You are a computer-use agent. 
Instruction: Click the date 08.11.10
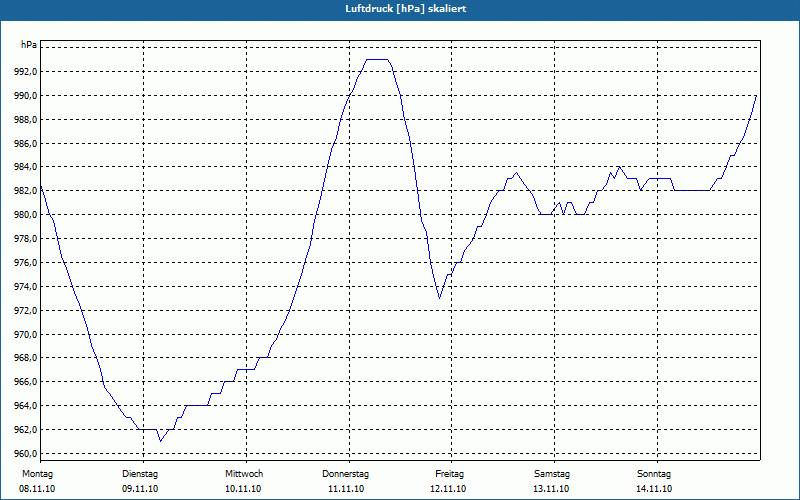[37, 489]
